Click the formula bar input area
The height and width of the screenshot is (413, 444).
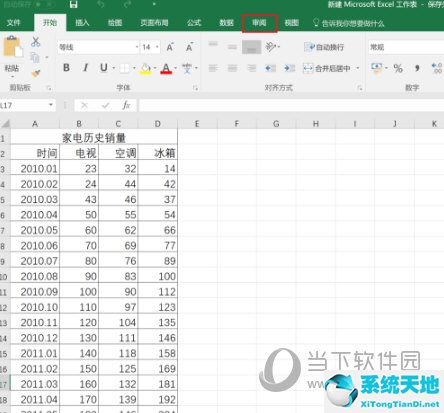coord(291,106)
